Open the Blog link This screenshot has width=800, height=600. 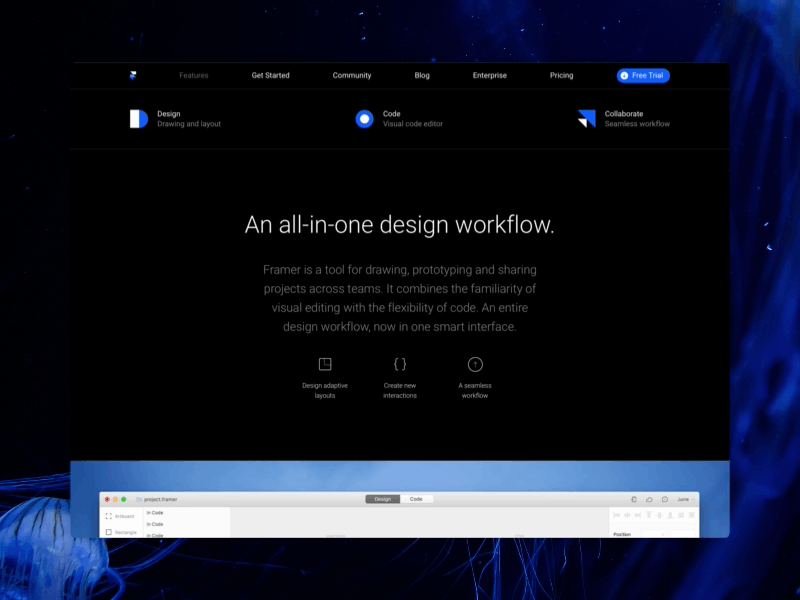tap(422, 76)
